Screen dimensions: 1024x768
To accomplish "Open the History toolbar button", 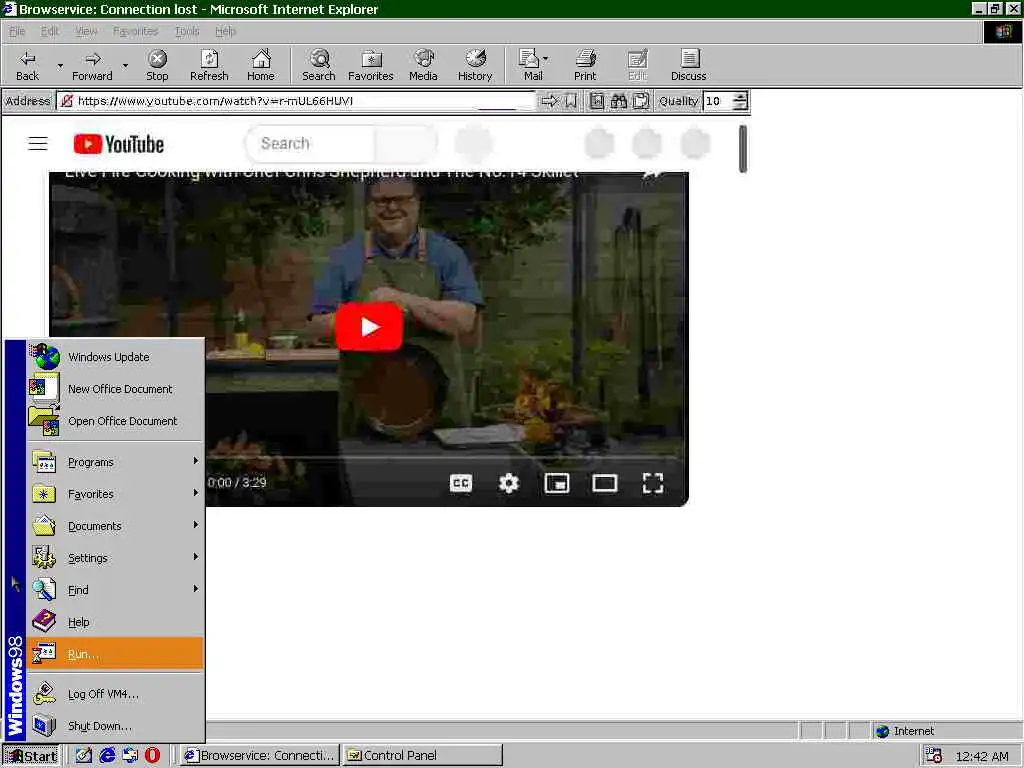I will coord(475,65).
